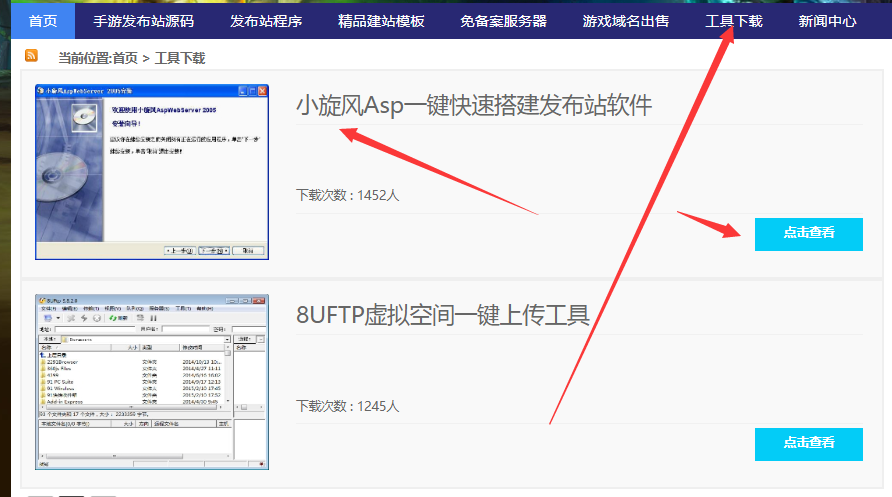The width and height of the screenshot is (892, 497).
Task: Follow the 首页 breadcrumb link
Action: click(x=125, y=58)
